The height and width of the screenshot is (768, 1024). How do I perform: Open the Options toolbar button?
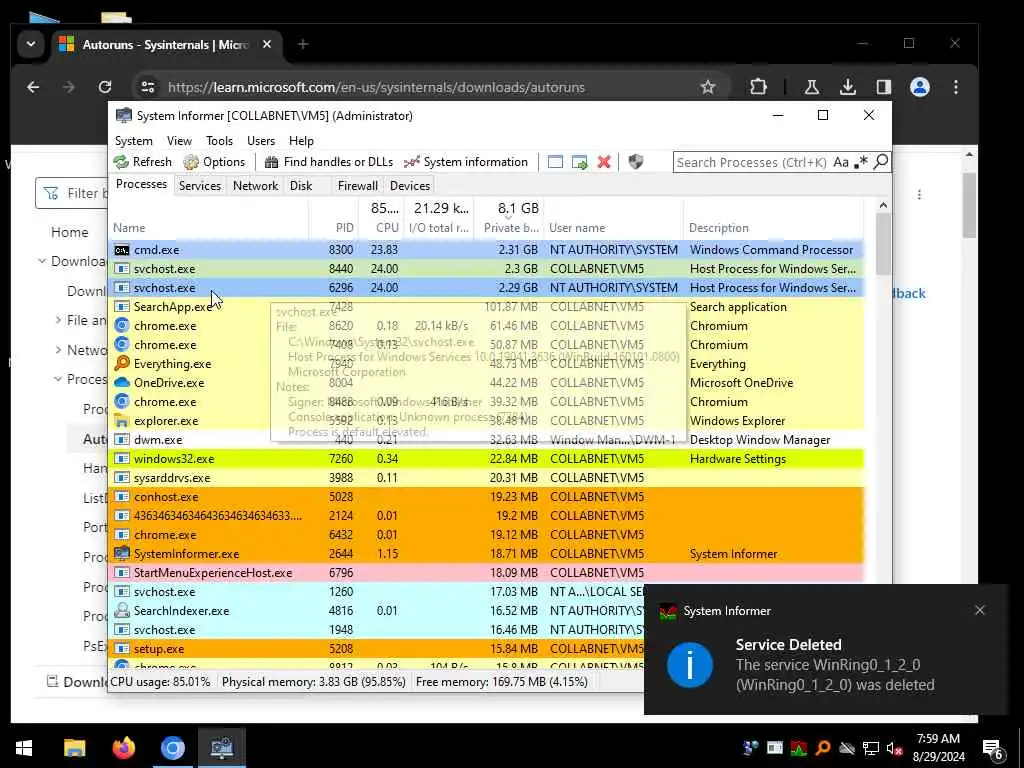(x=214, y=162)
